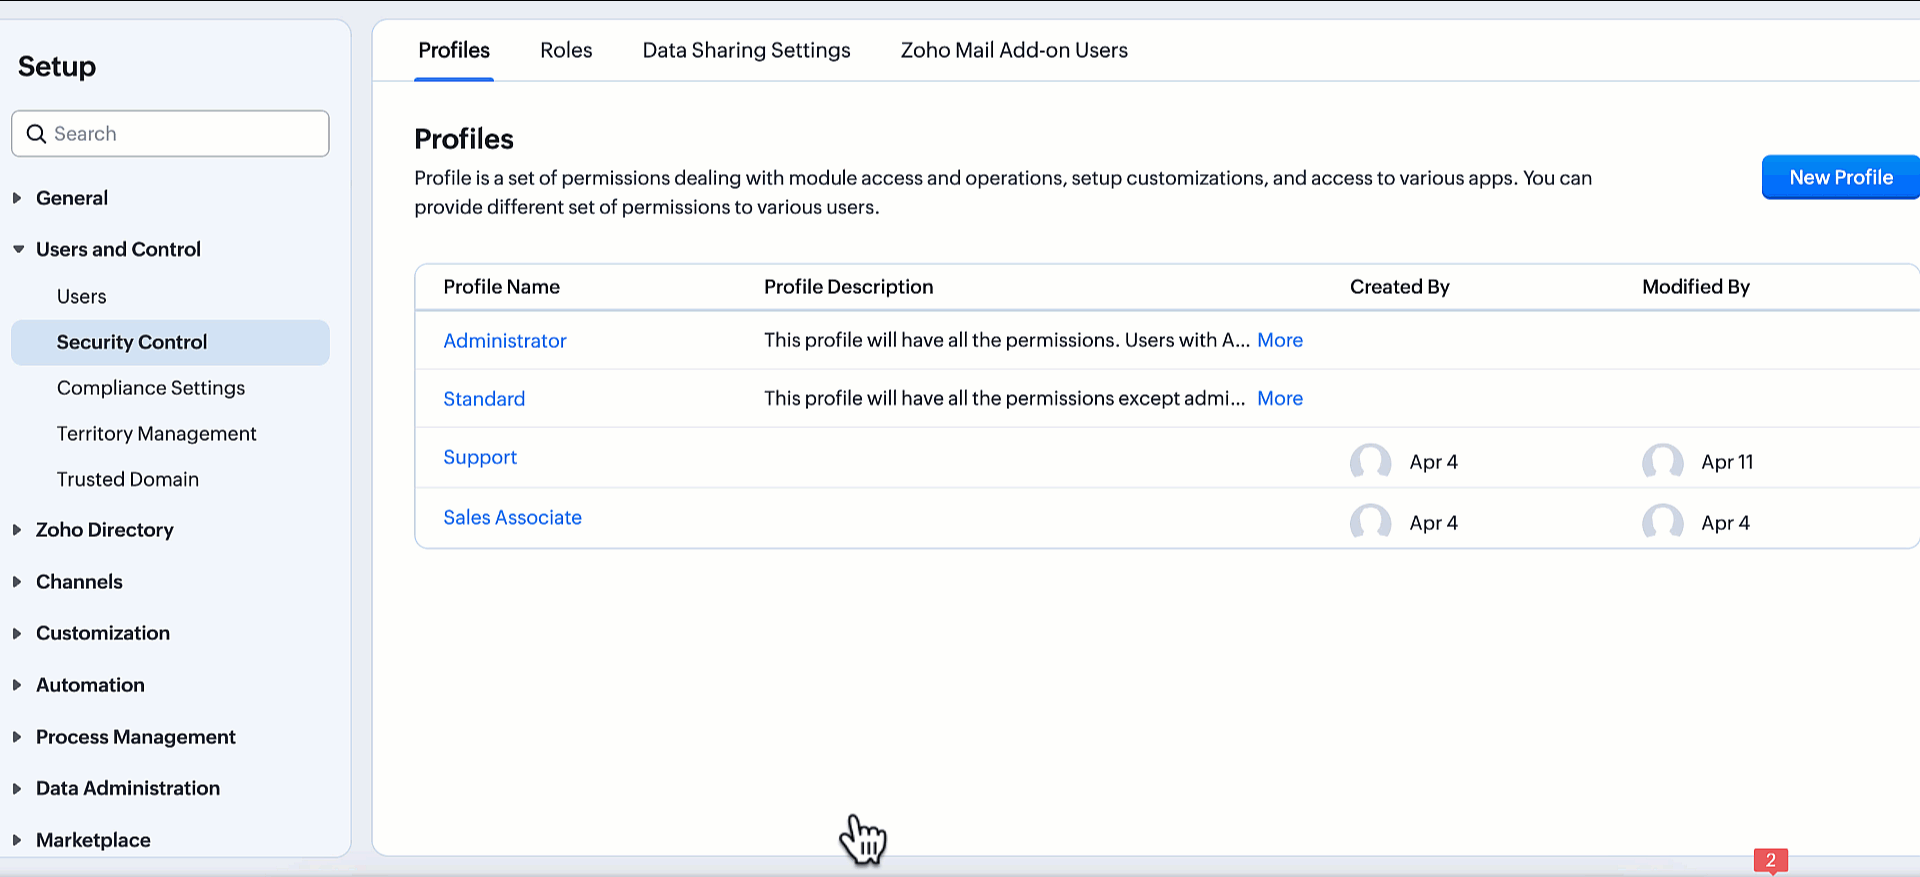Open the Data Sharing Settings tab
The height and width of the screenshot is (877, 1920).
(746, 50)
